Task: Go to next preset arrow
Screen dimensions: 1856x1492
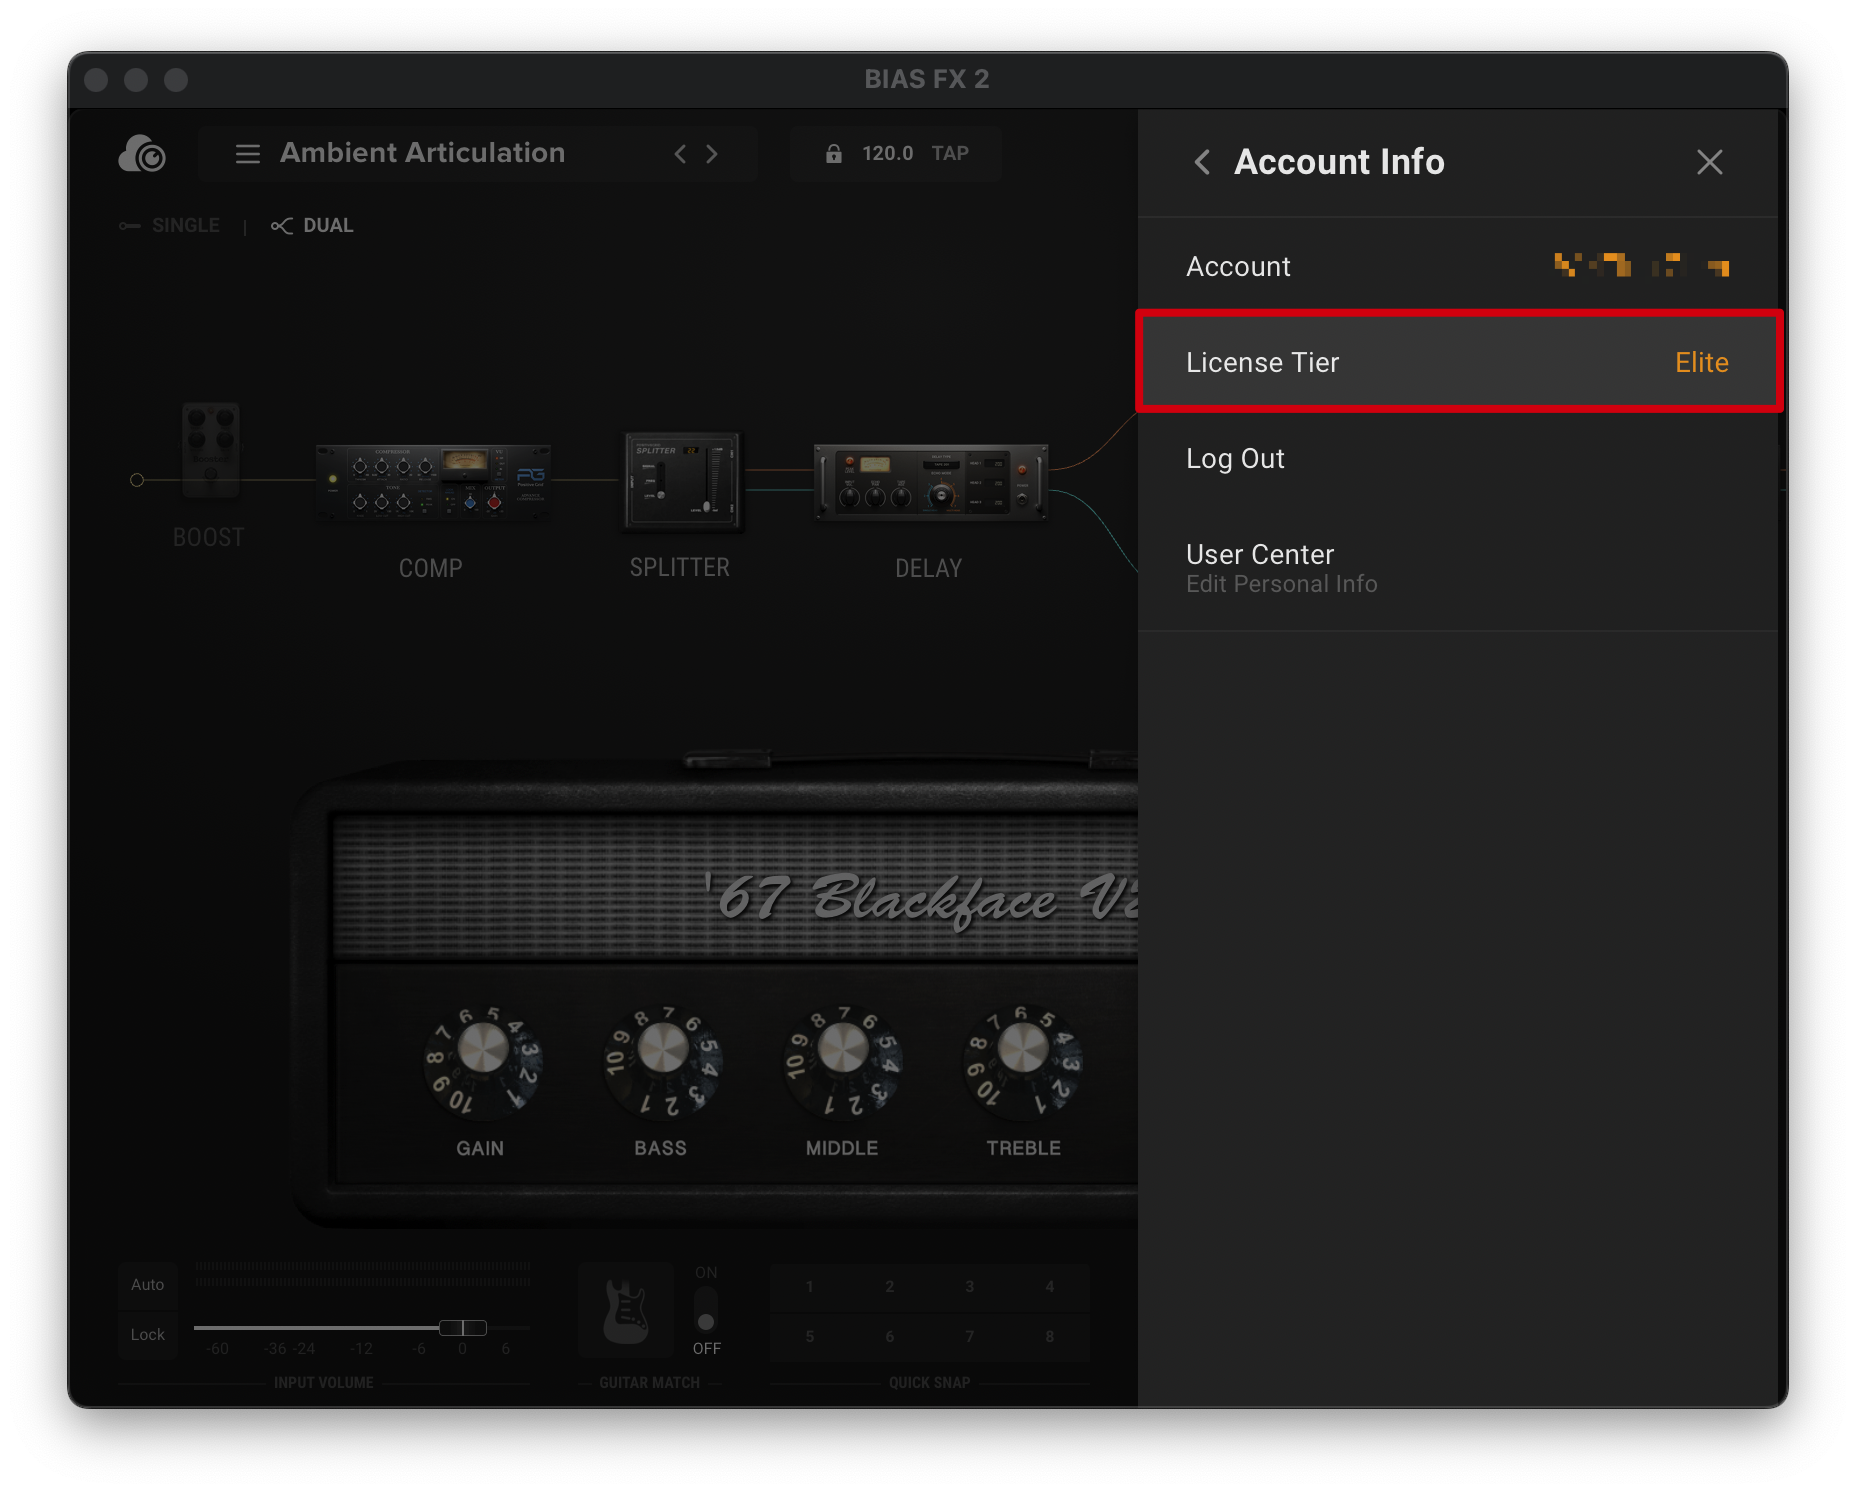Action: 712,154
